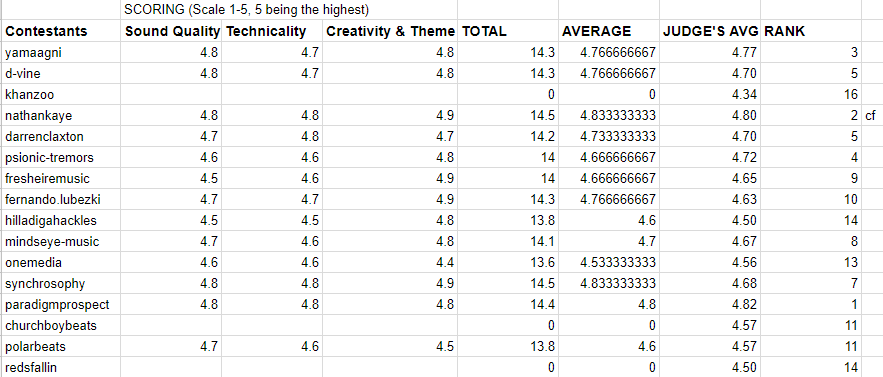
Task: Select nathankaye's RANK value 2
Action: [x=811, y=116]
